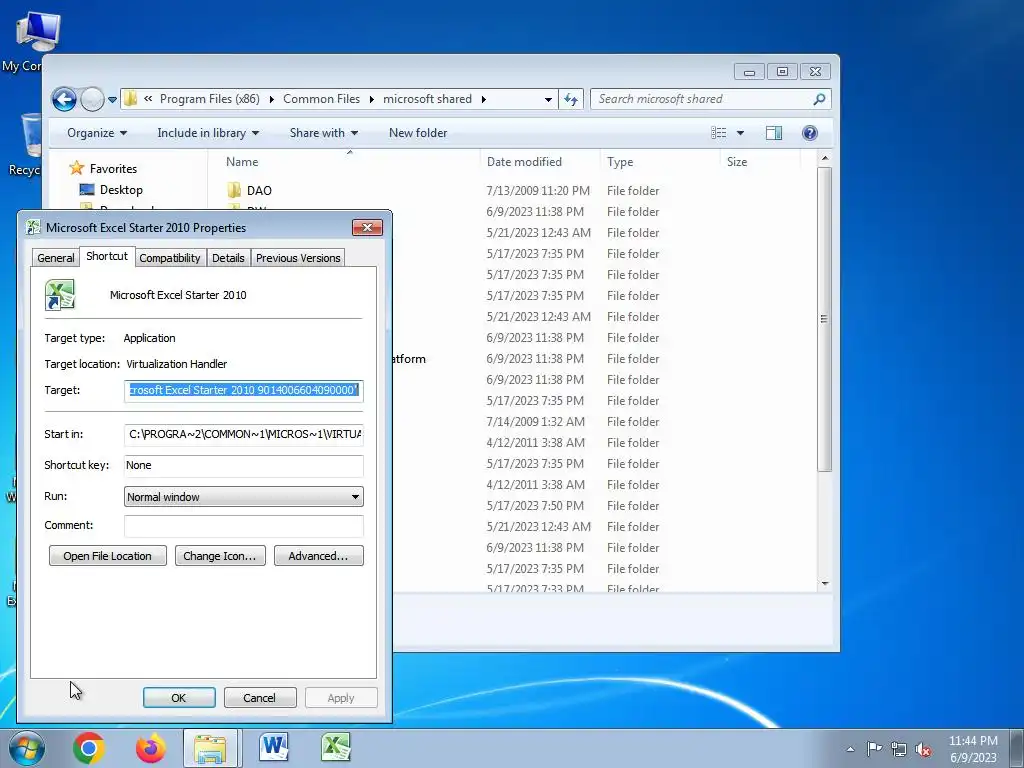The image size is (1024, 768).
Task: Open the Details tab
Action: point(228,258)
